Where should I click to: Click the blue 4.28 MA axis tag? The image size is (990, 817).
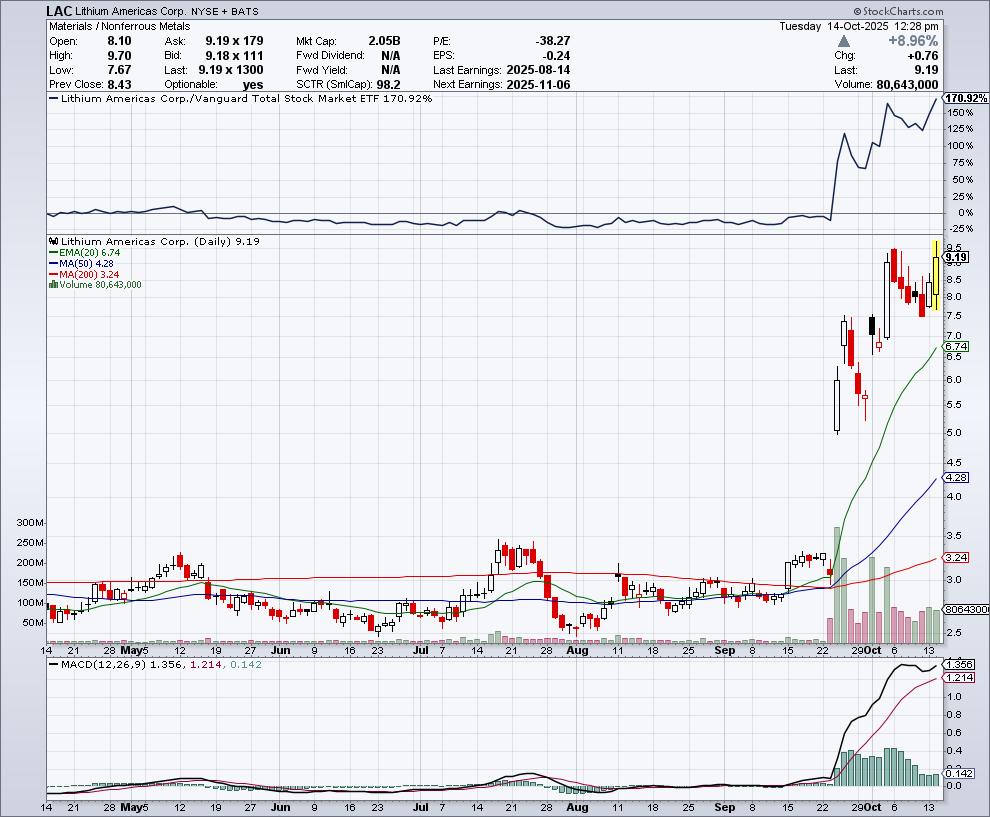click(957, 477)
